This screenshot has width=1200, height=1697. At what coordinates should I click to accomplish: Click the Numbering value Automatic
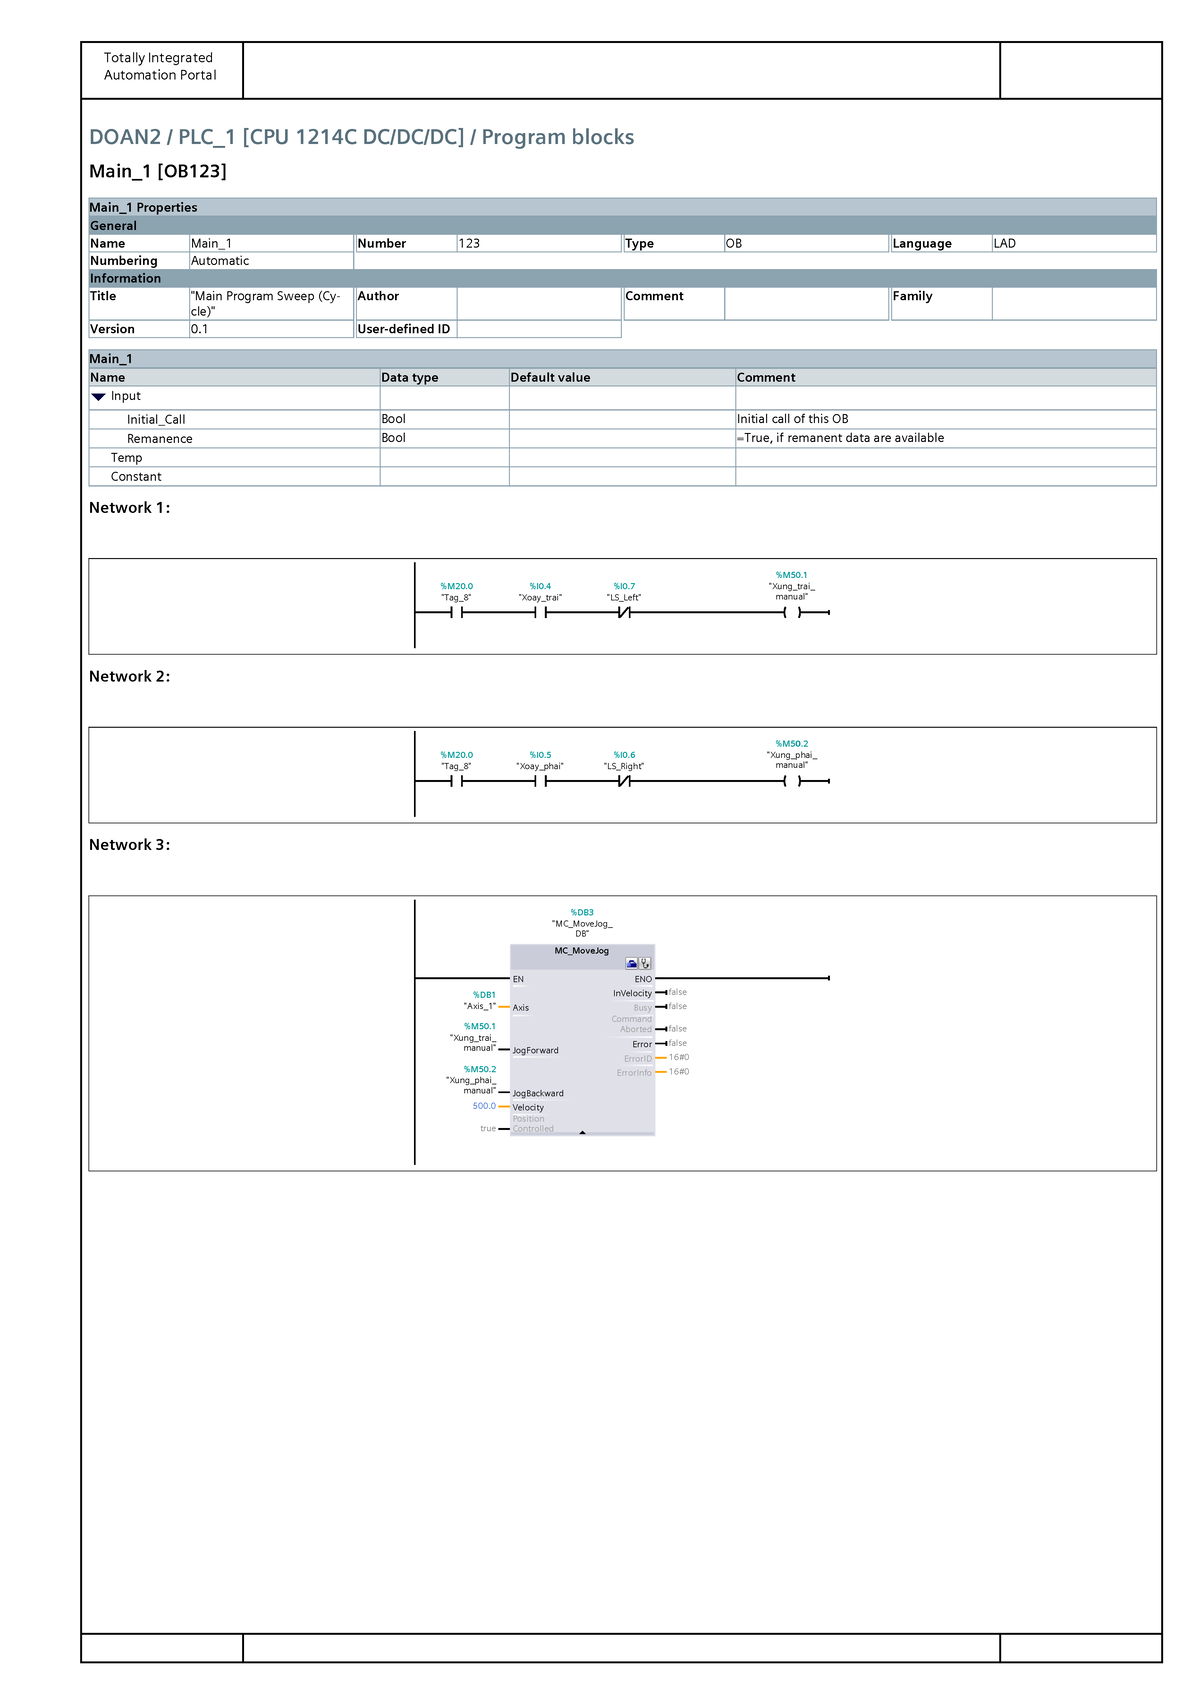271,261
